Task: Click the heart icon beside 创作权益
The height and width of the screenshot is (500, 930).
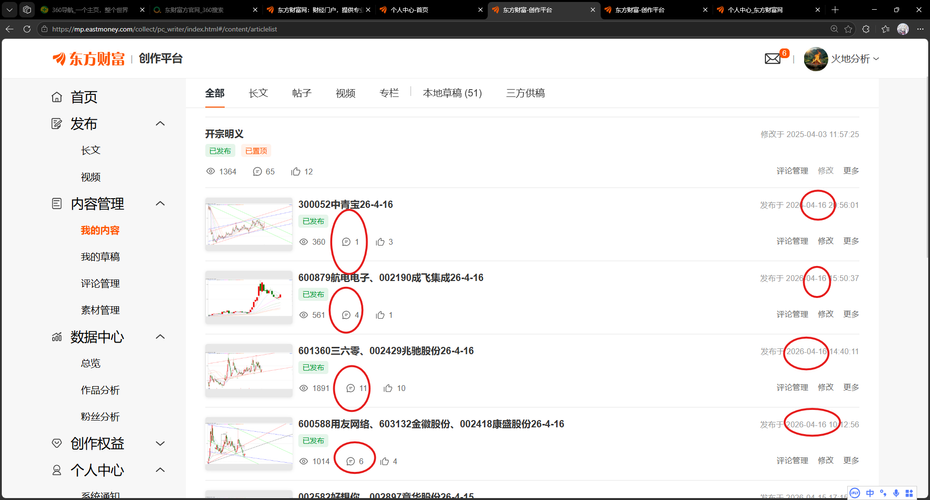Action: 56,443
